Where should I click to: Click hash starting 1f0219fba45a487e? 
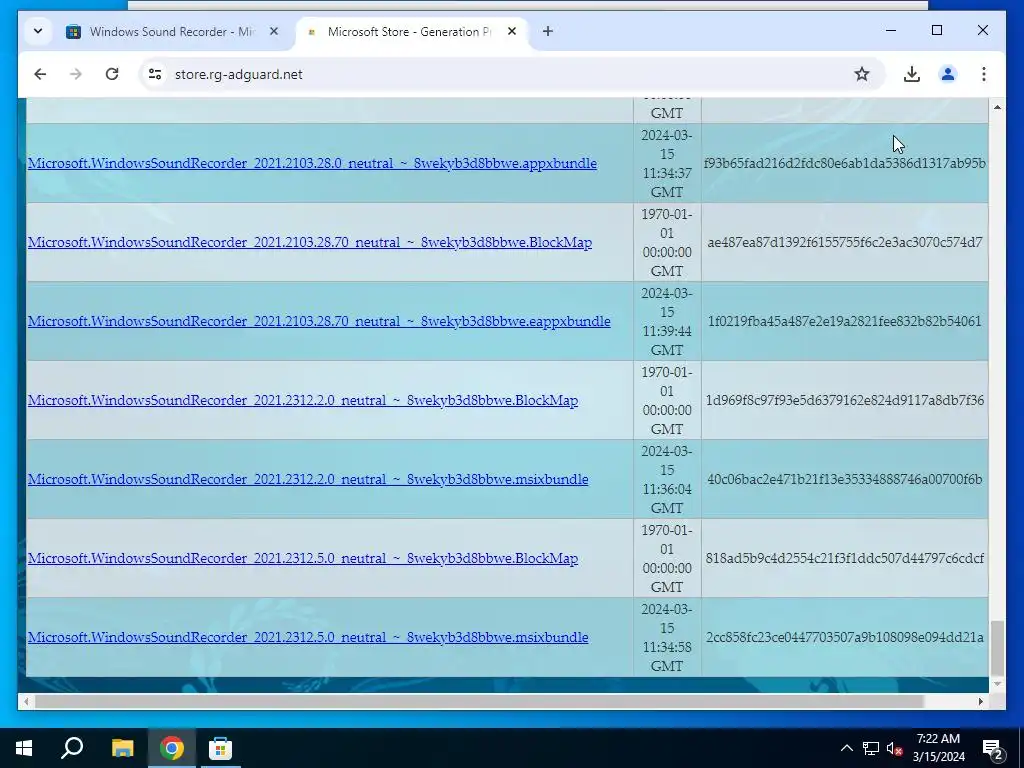click(x=844, y=321)
